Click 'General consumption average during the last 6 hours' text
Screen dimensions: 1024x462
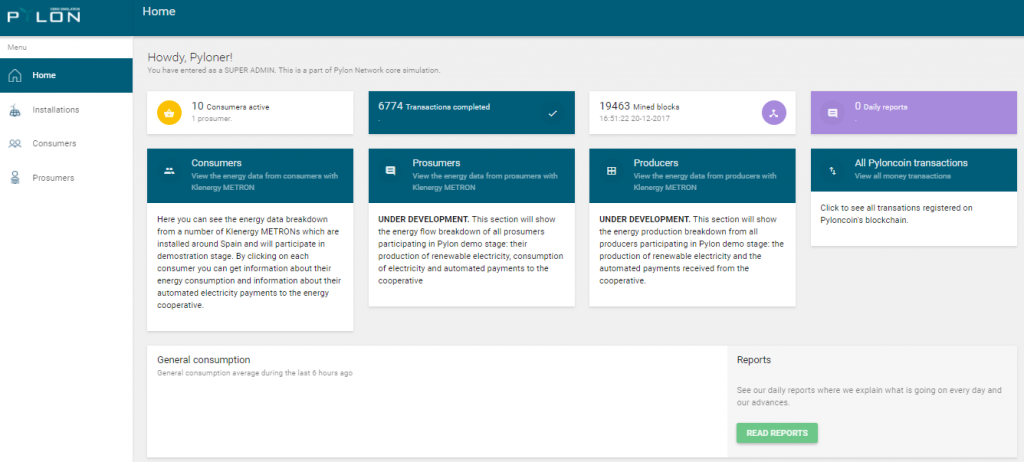255,373
